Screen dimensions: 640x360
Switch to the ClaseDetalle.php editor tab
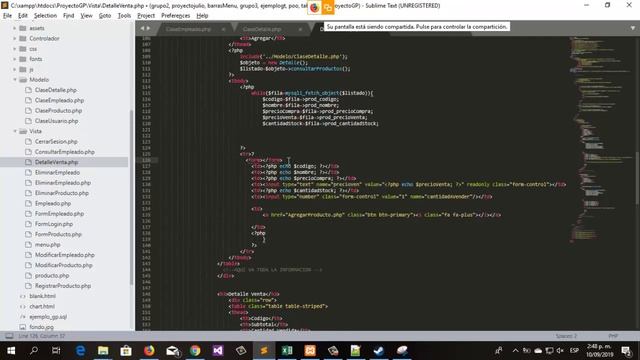point(262,29)
